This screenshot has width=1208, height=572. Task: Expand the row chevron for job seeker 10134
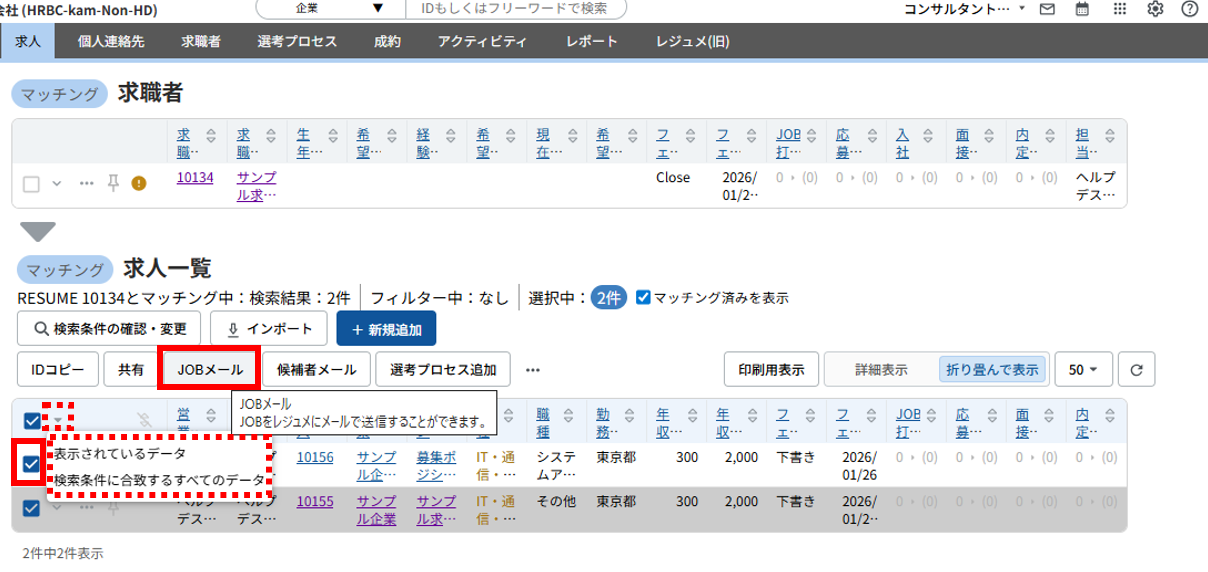pos(57,183)
